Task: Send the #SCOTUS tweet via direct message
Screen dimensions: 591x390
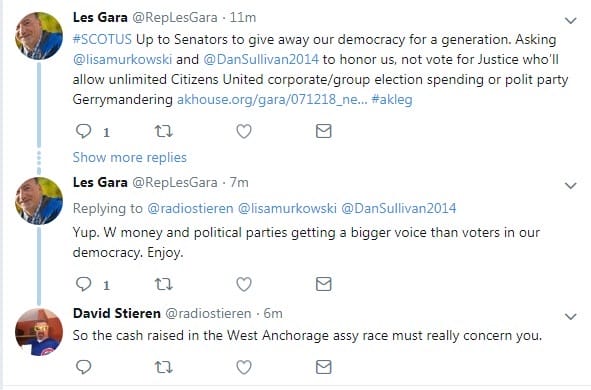Action: (x=323, y=131)
